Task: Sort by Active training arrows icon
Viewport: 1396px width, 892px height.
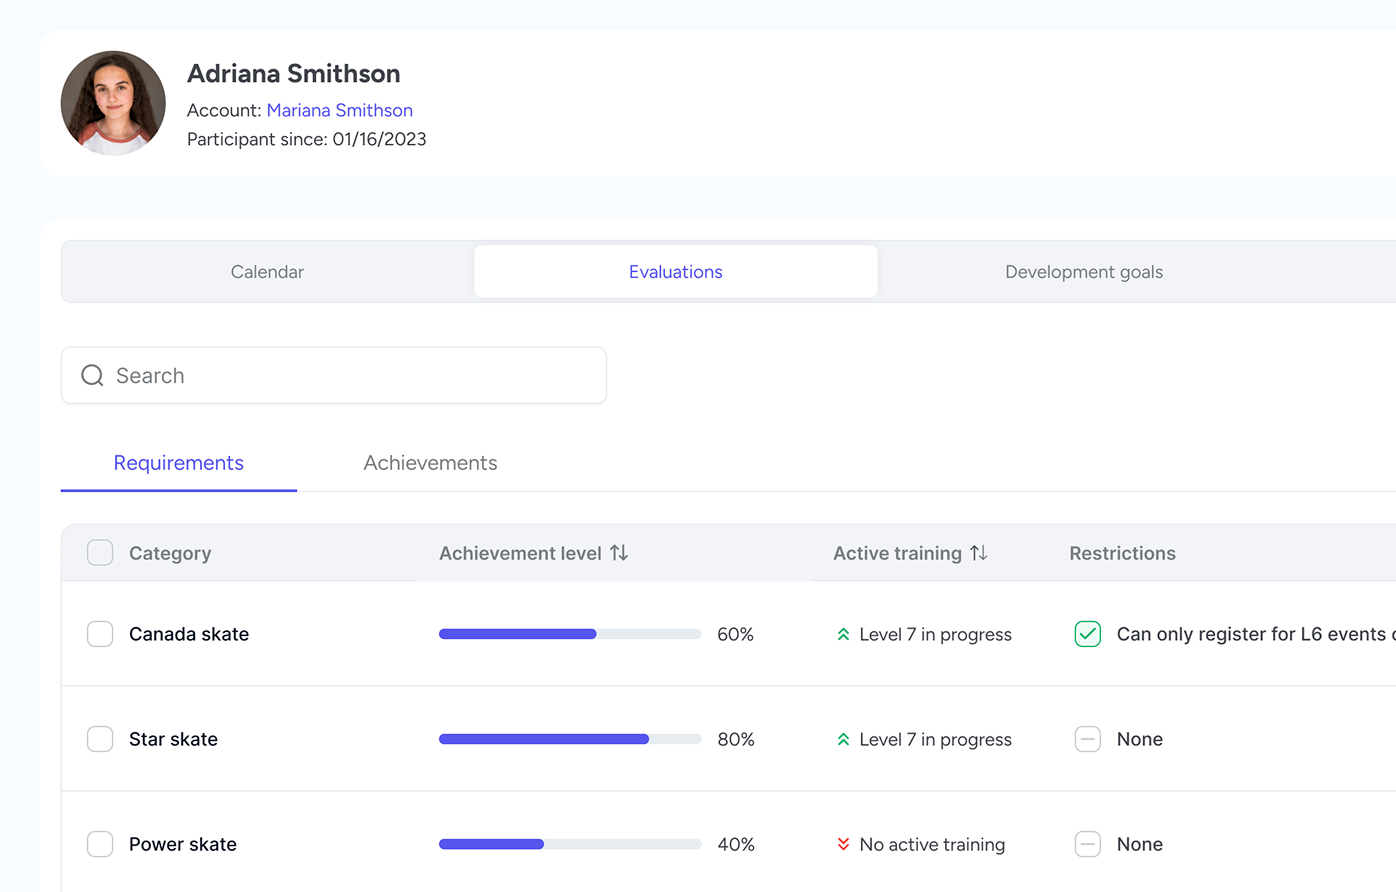Action: click(979, 553)
